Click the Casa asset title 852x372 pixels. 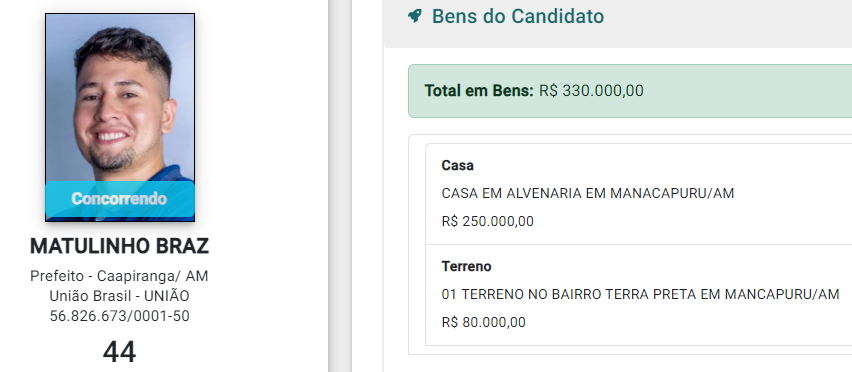(x=458, y=165)
